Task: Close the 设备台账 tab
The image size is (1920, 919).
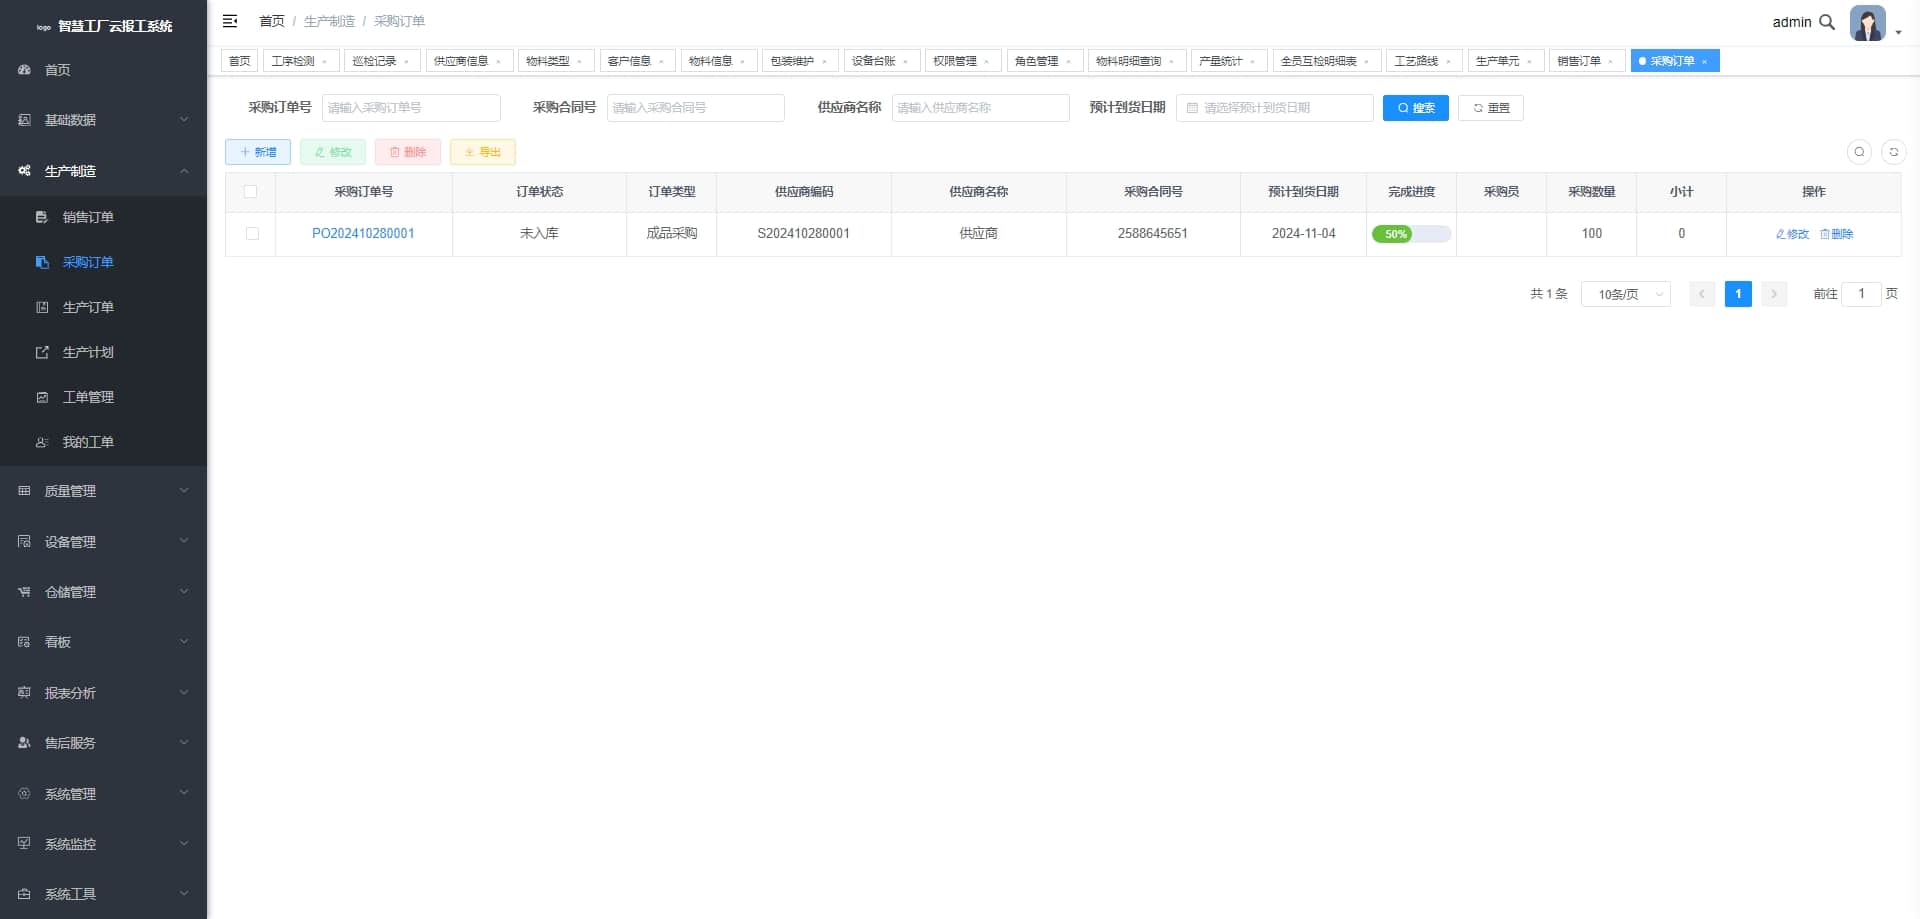Action: [x=906, y=62]
